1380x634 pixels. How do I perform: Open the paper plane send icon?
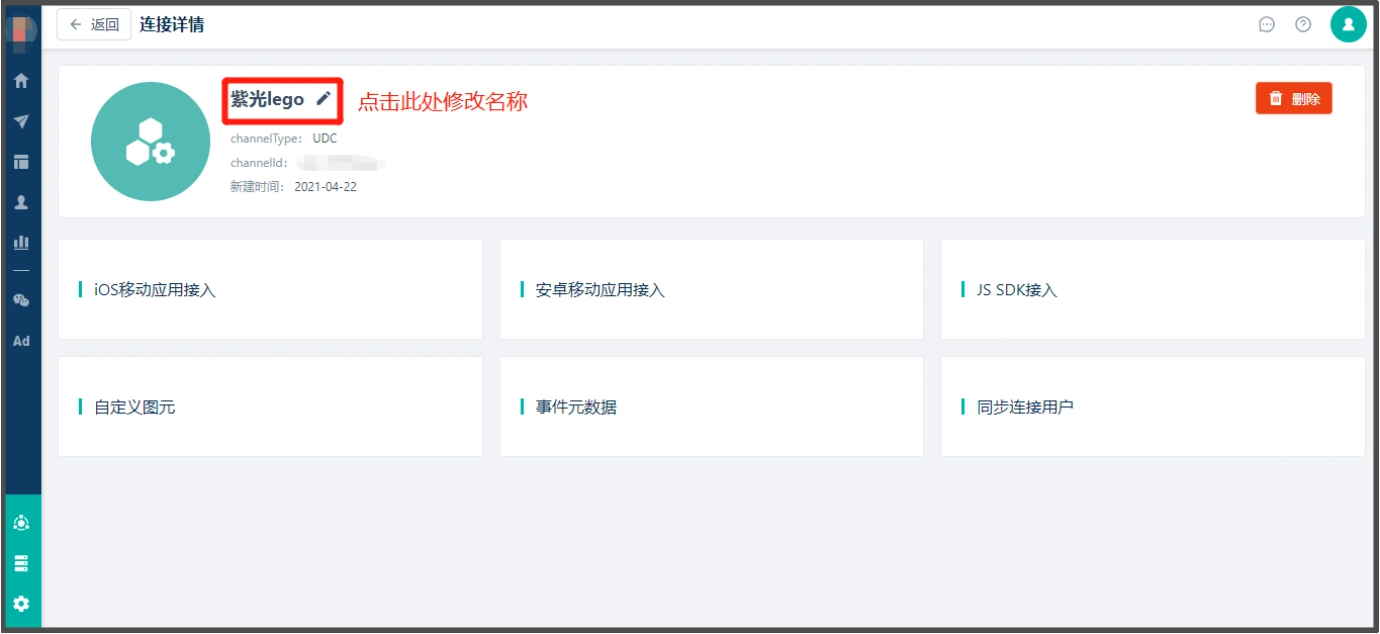pos(21,121)
